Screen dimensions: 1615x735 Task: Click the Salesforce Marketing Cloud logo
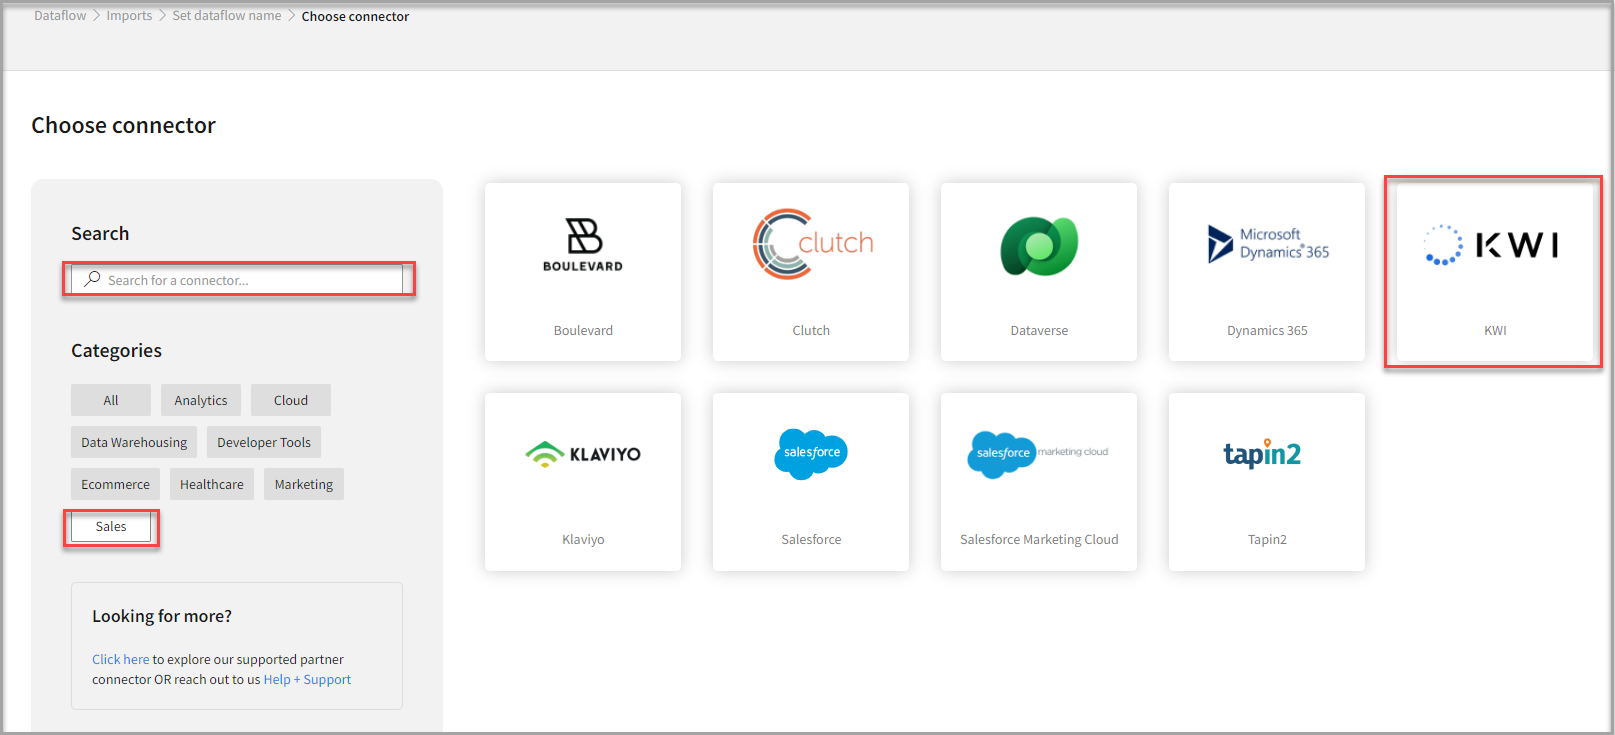tap(1038, 454)
